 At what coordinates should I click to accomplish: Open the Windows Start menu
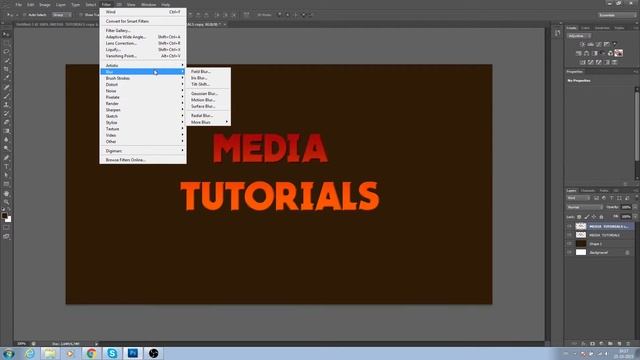point(8,353)
